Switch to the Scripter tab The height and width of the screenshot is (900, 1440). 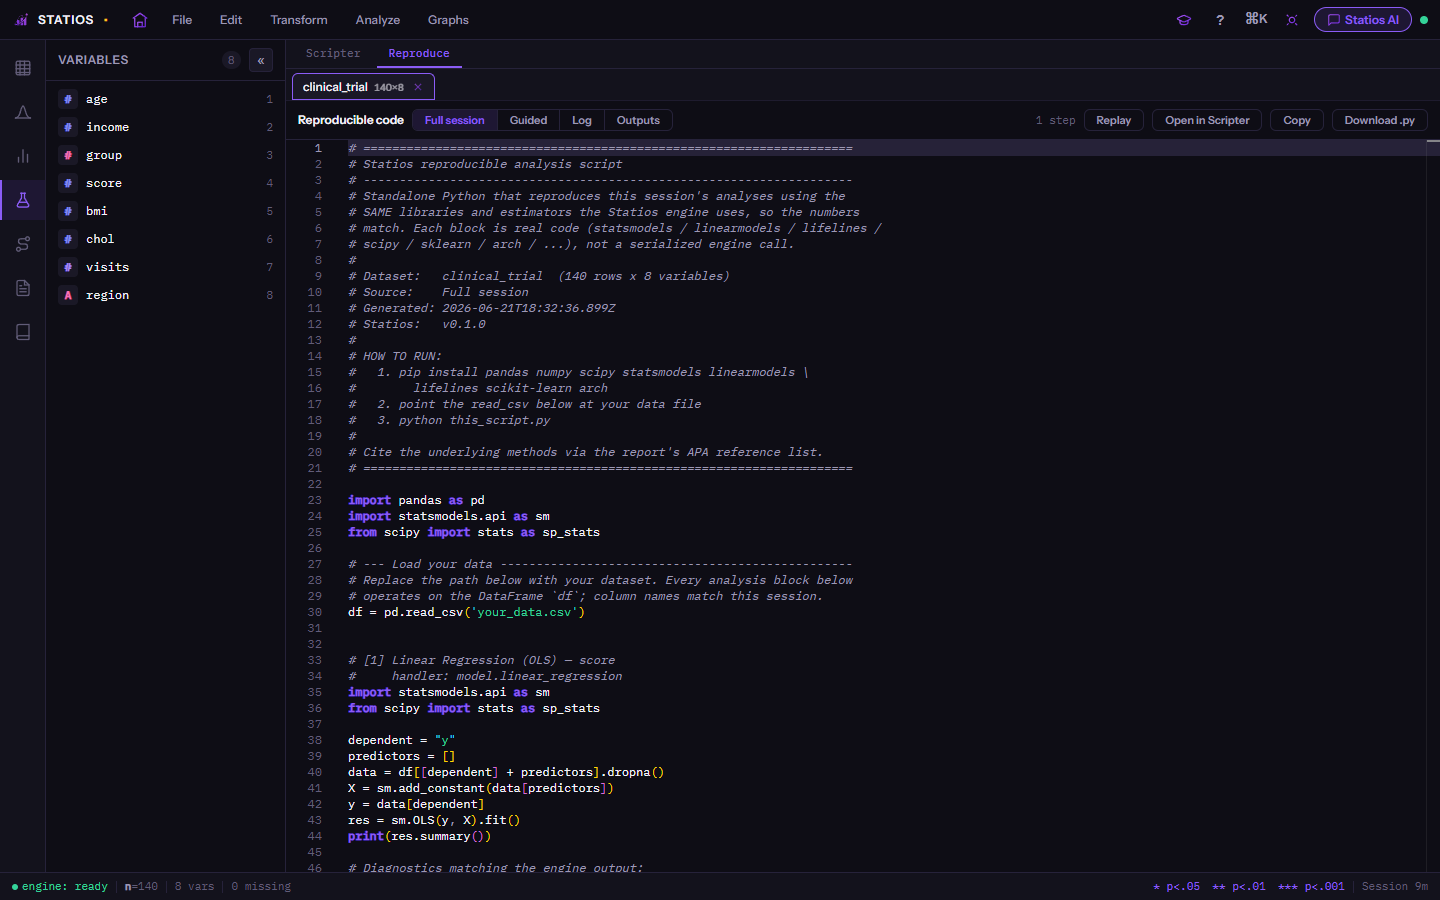[333, 54]
